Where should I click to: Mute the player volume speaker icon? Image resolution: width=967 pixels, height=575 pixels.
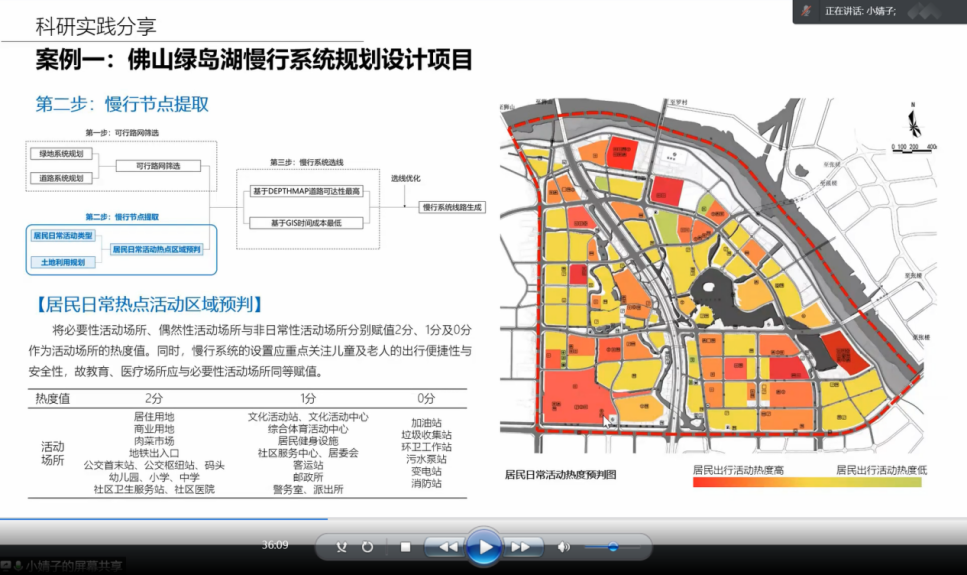coord(563,547)
